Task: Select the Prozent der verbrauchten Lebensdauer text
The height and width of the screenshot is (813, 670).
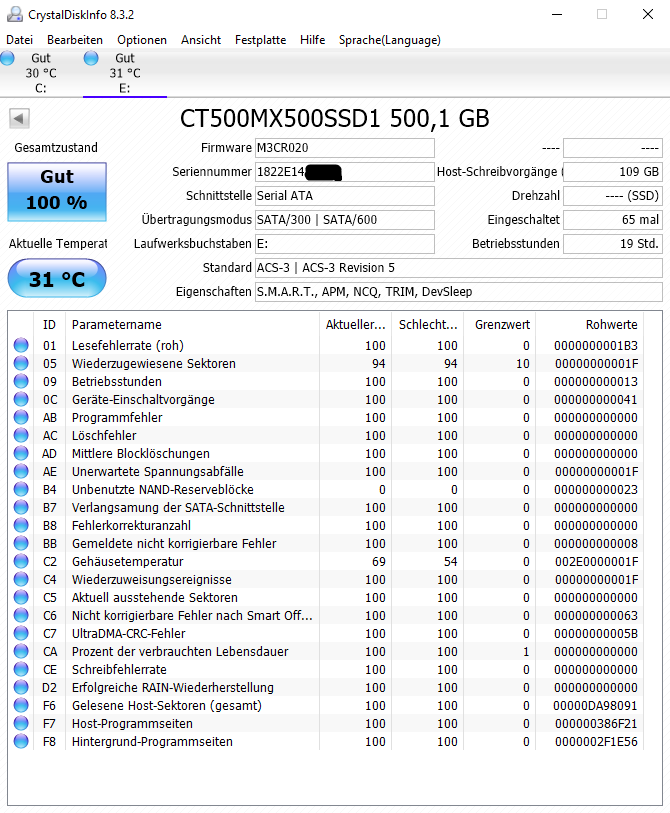Action: (180, 651)
